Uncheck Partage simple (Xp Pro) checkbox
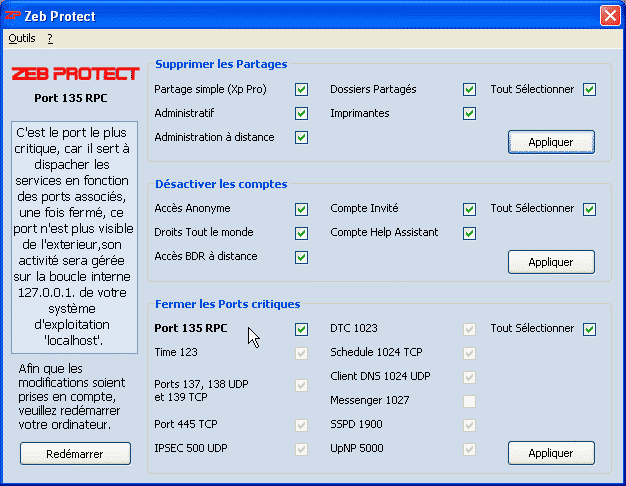This screenshot has height=486, width=626. point(301,89)
